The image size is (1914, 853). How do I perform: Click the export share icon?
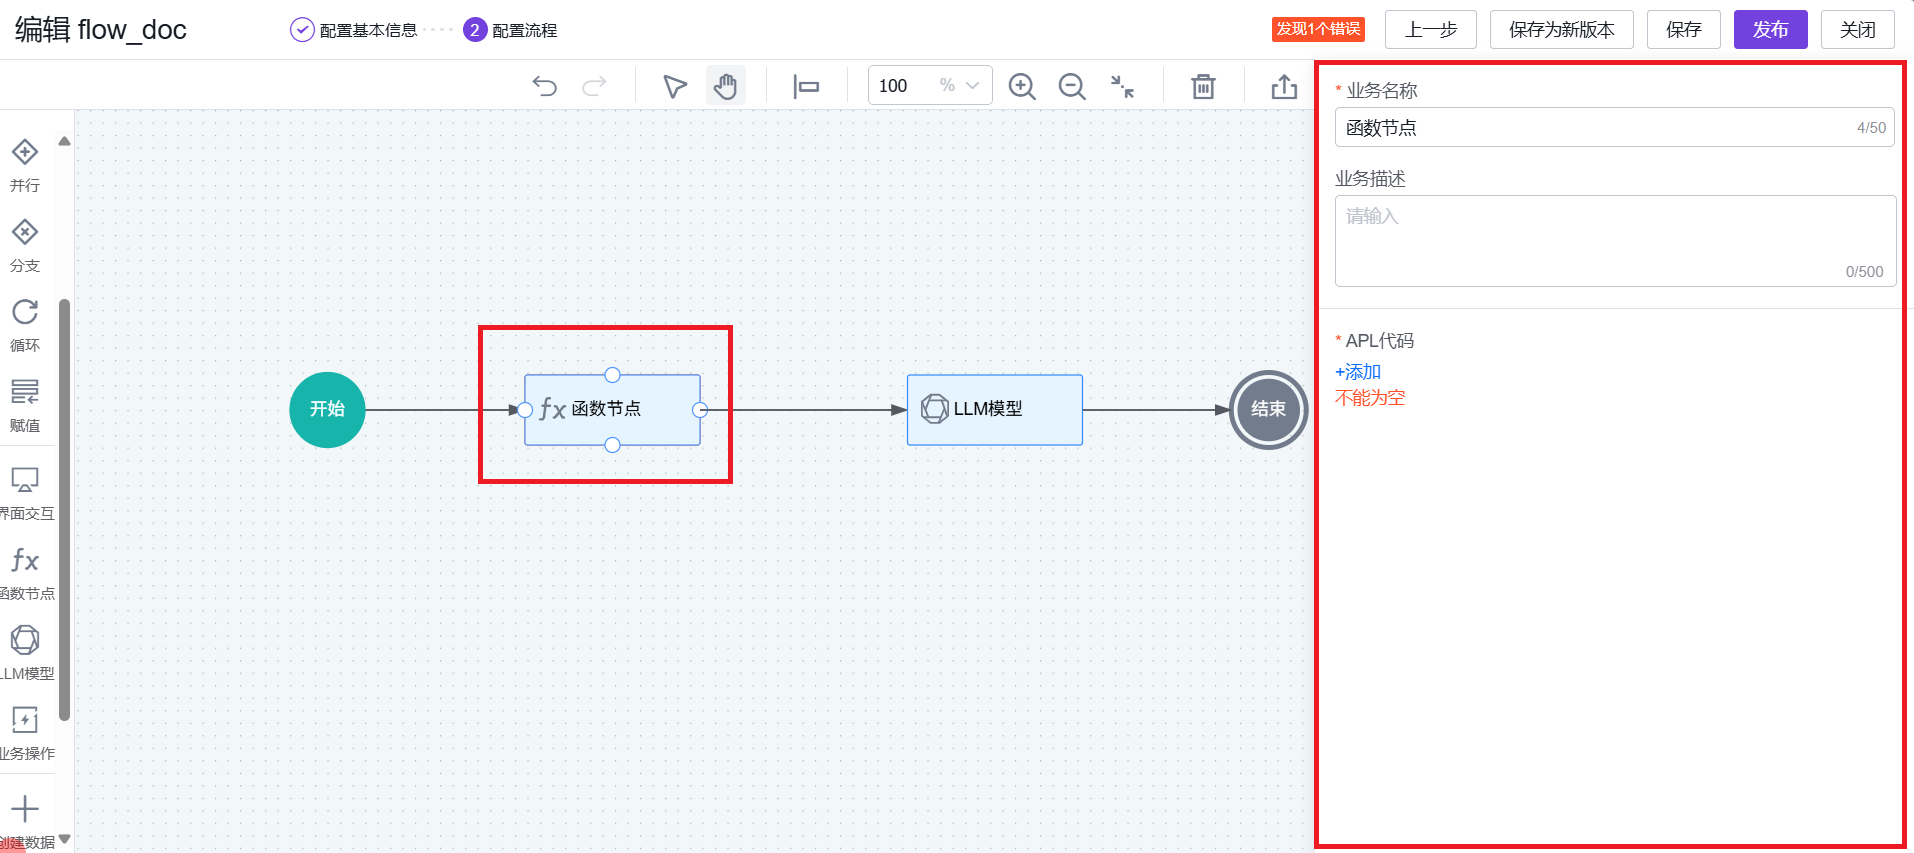(1284, 86)
